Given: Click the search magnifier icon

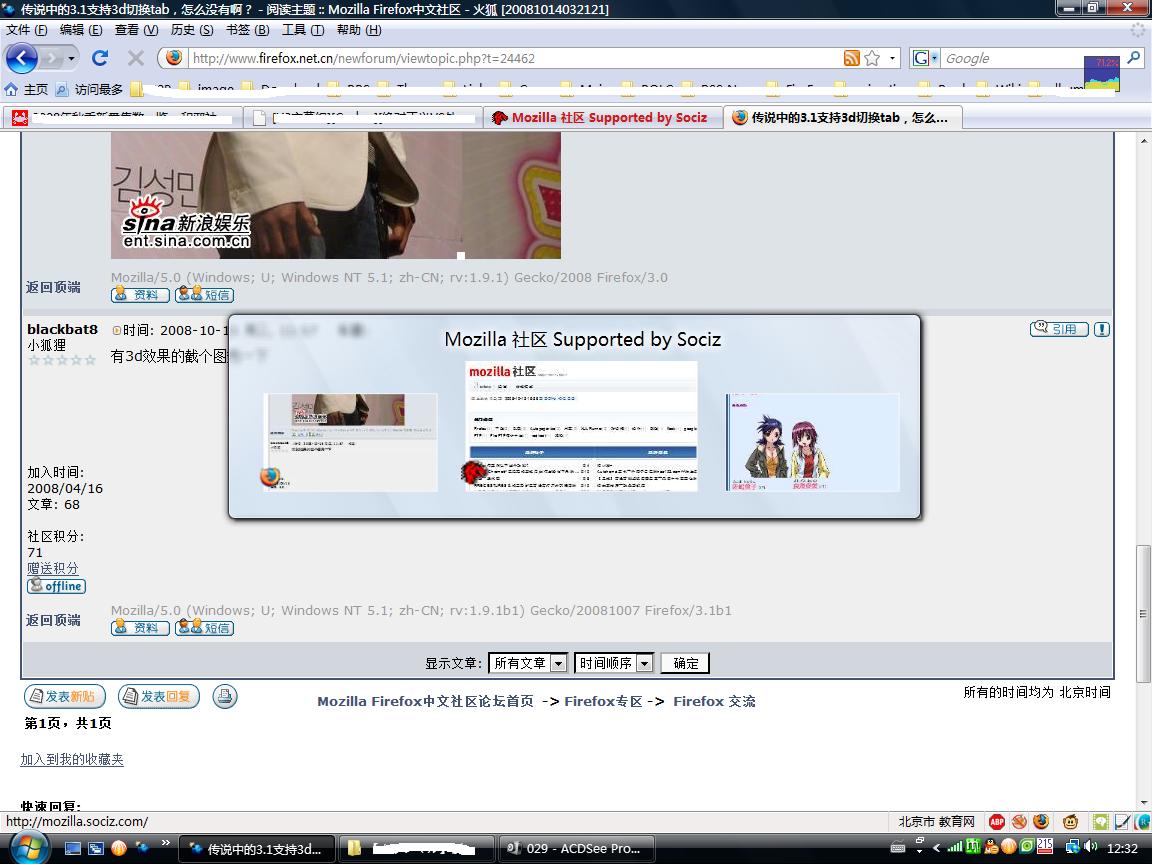Looking at the screenshot, I should coord(1134,57).
